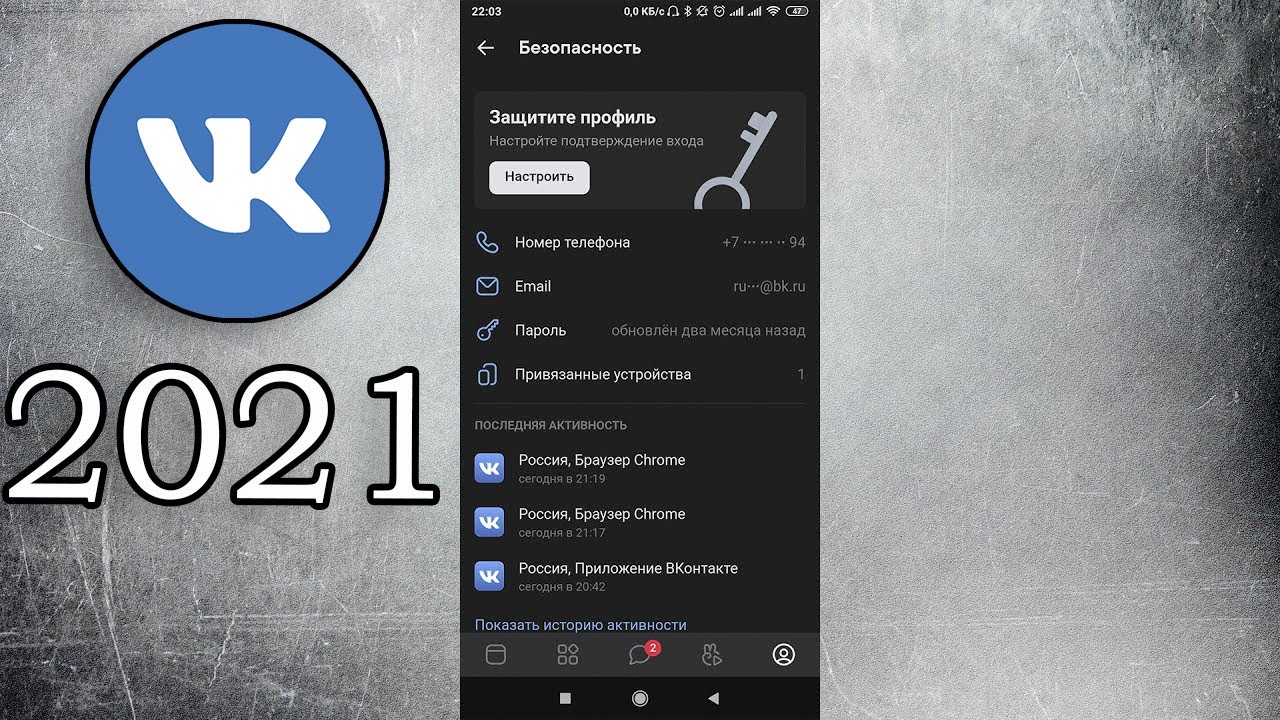Tap the linked devices count 1
The width and height of the screenshot is (1280, 720).
coord(801,374)
